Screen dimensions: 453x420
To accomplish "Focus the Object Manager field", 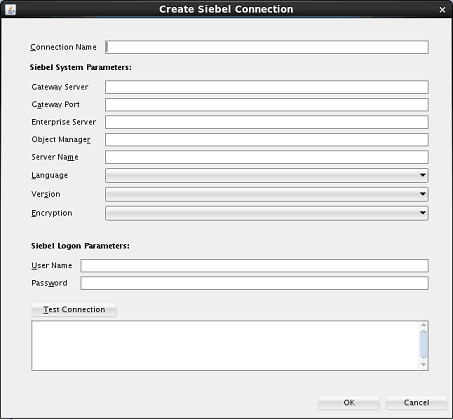I will click(267, 140).
